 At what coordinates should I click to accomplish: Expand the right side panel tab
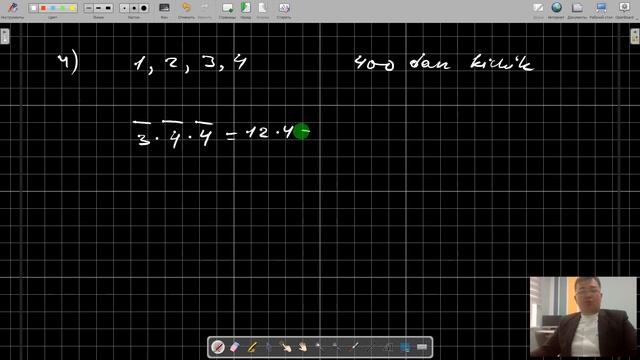pyautogui.click(x=635, y=36)
